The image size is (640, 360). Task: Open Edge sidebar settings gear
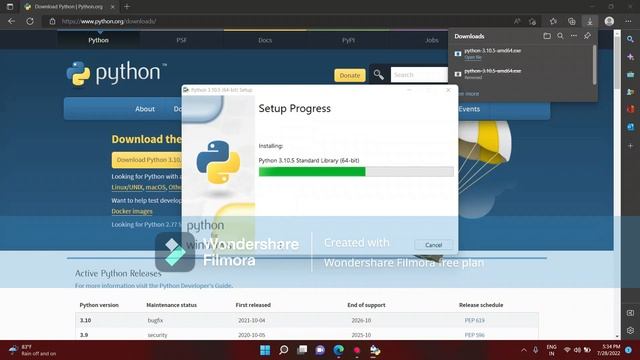[x=631, y=330]
